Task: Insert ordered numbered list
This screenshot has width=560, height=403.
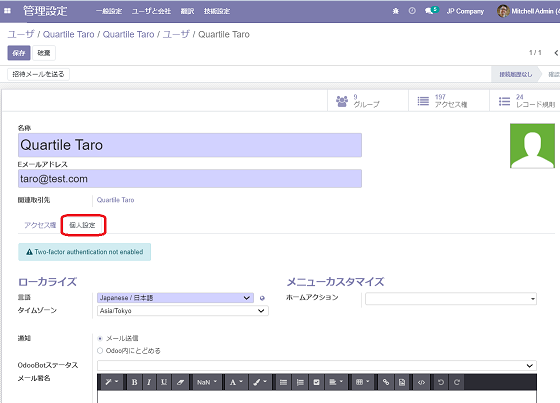Action: coord(300,382)
